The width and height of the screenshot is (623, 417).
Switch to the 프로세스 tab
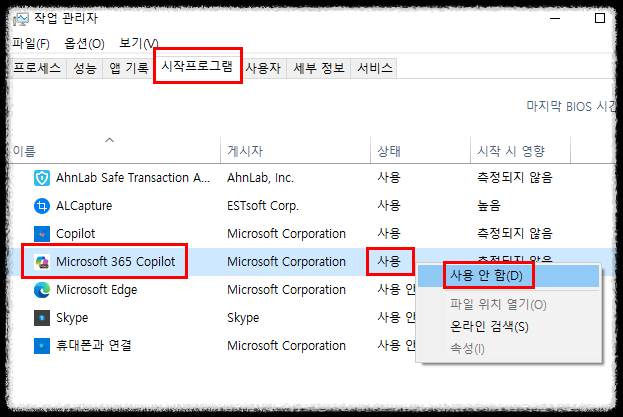[x=37, y=68]
